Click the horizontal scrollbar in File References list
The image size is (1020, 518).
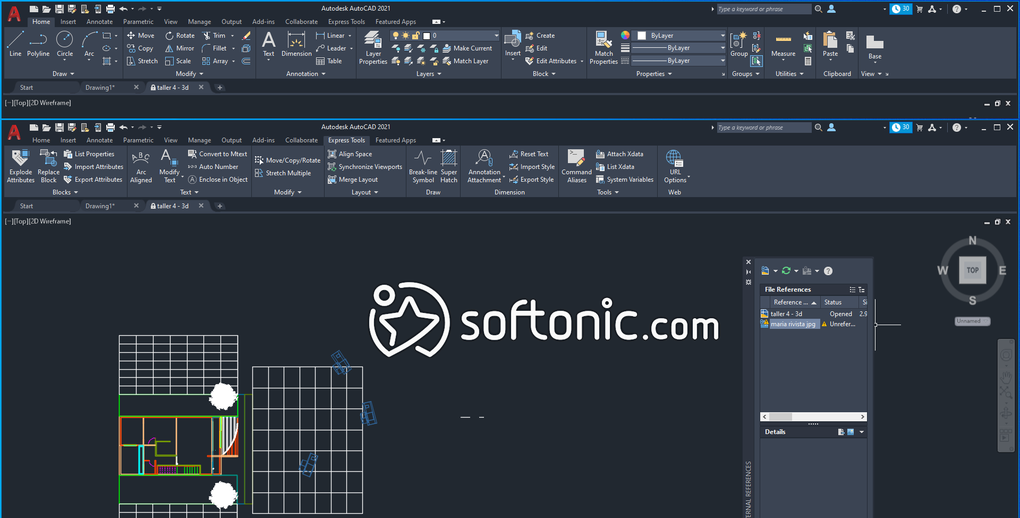[x=813, y=416]
